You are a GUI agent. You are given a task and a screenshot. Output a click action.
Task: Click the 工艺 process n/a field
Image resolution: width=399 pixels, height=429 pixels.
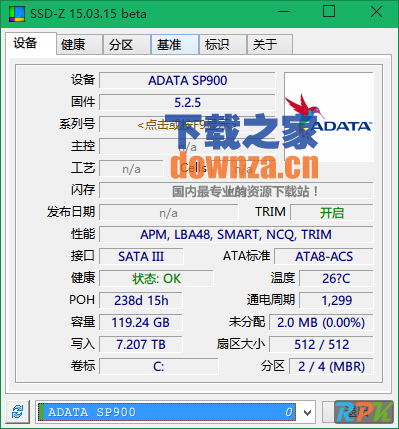(x=131, y=168)
